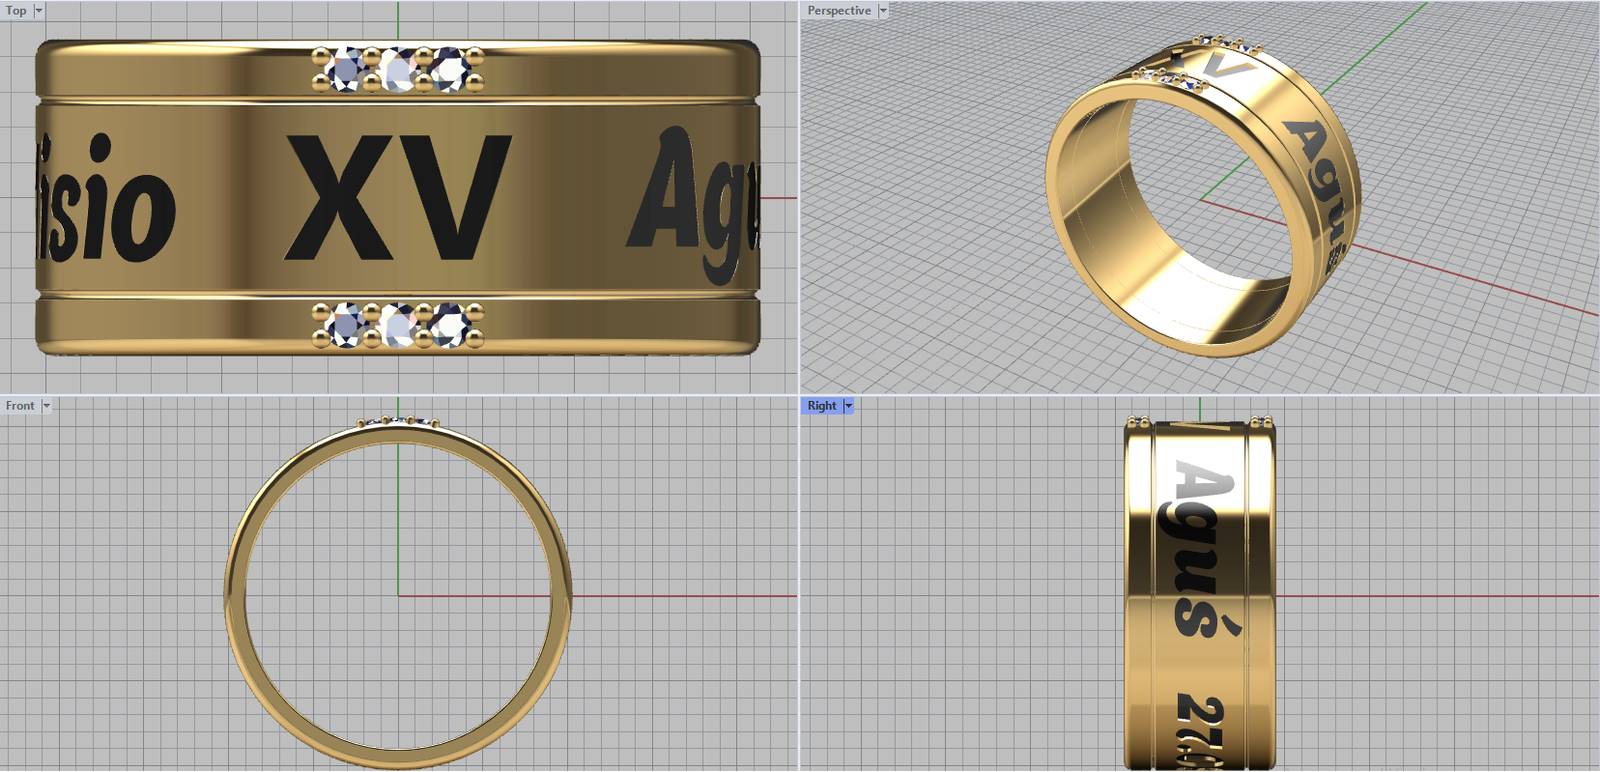Activate the Front viewport title label
The image size is (1600, 772).
click(20, 405)
